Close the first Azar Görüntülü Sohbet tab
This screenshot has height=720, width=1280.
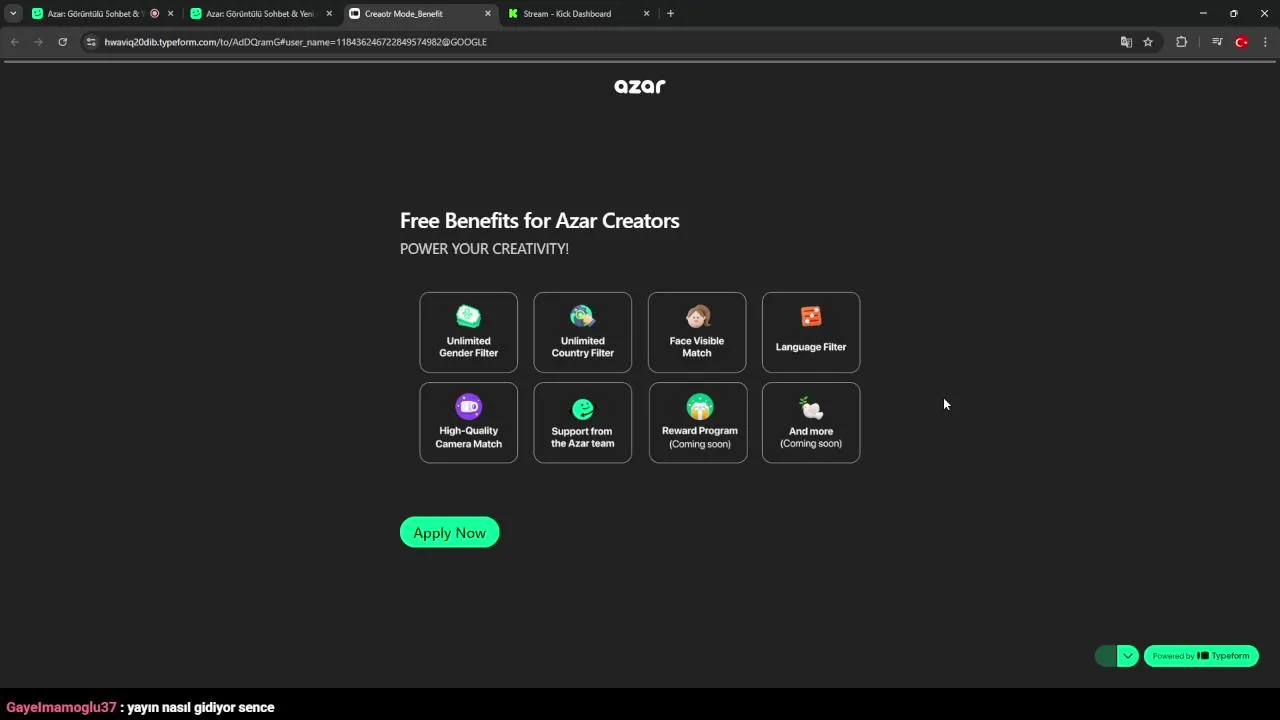click(170, 14)
